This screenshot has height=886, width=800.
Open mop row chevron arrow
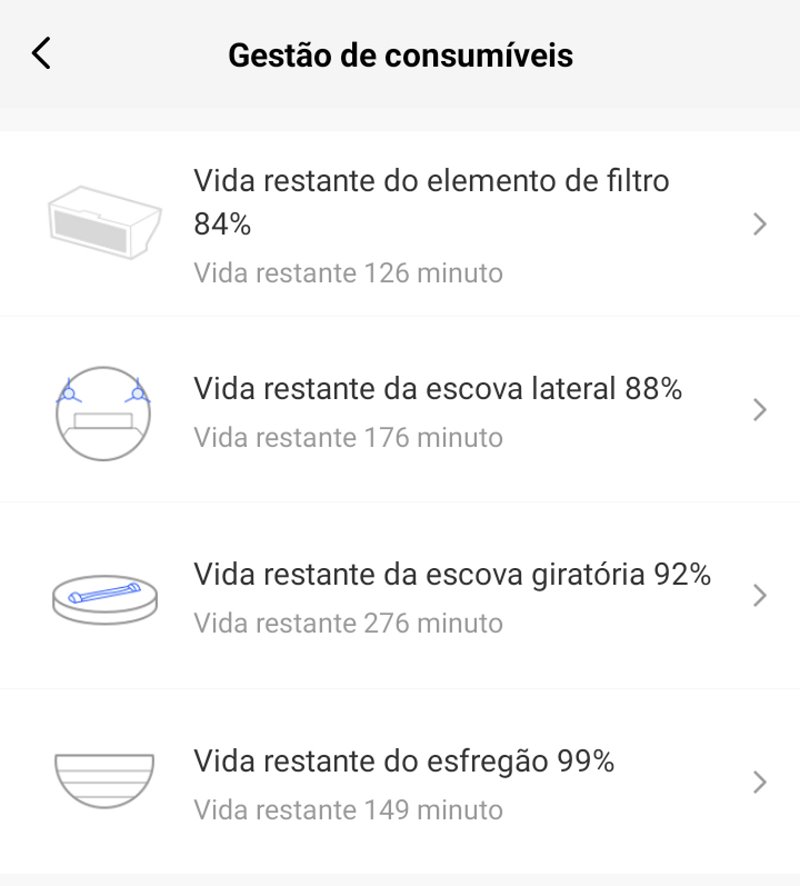point(760,781)
